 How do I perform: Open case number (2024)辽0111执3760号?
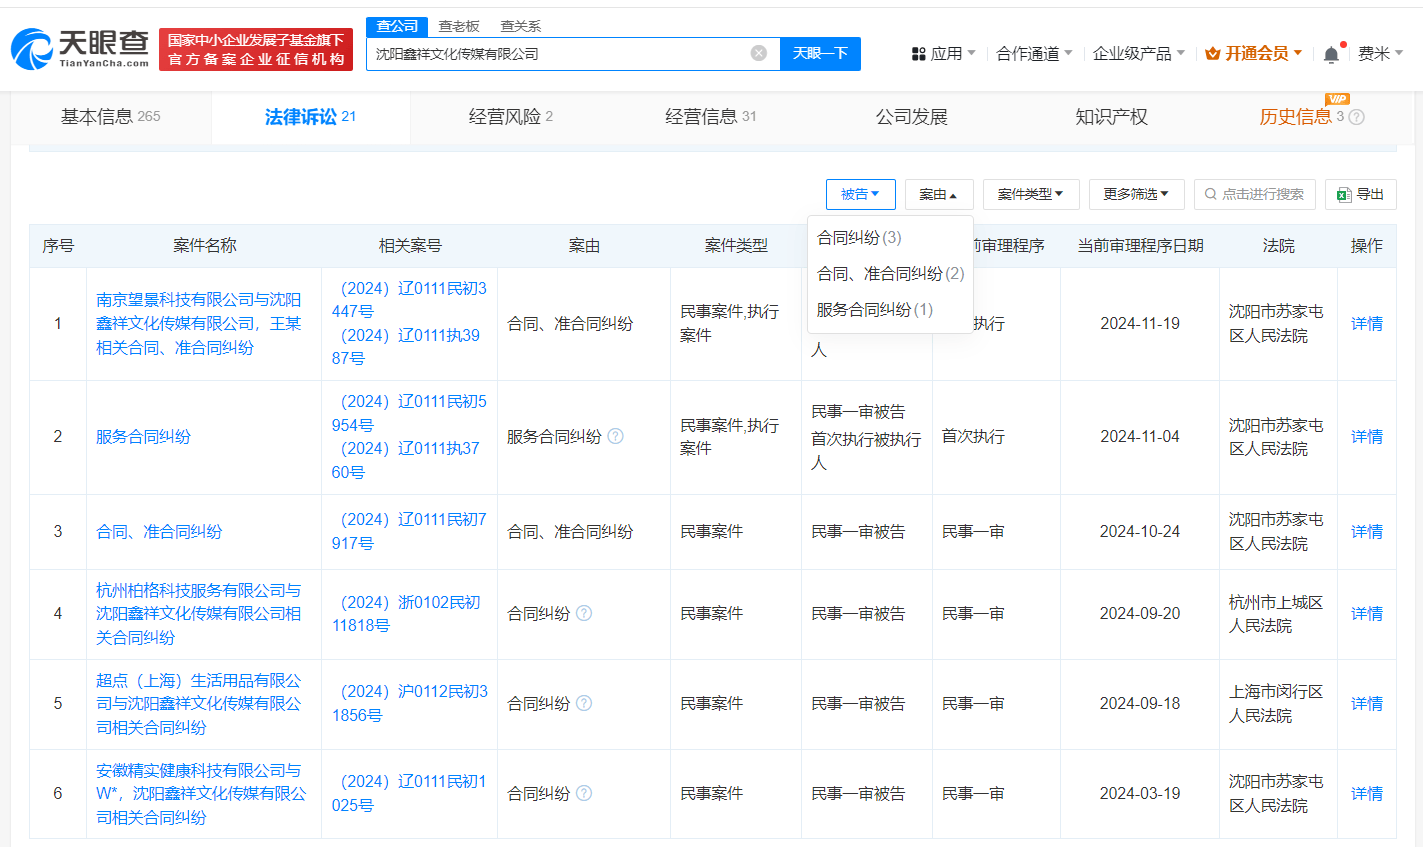406,460
